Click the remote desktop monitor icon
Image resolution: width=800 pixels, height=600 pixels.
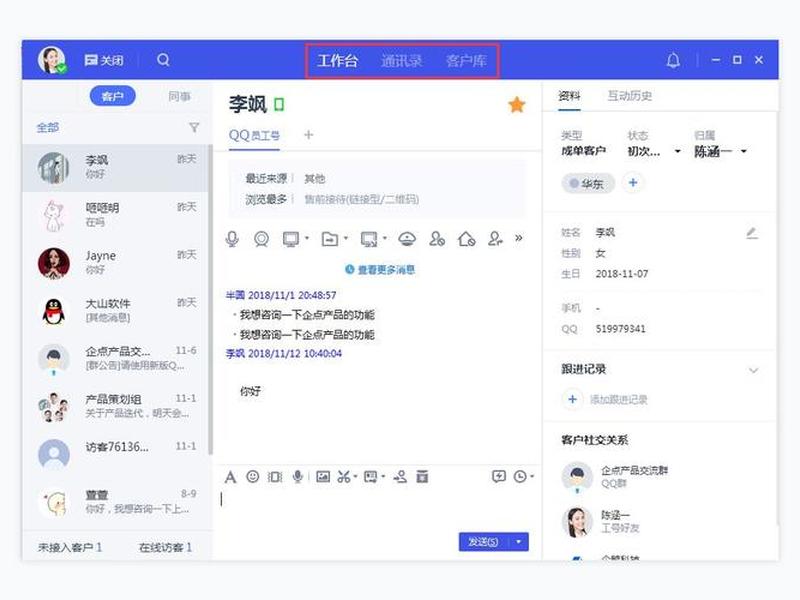pos(291,239)
